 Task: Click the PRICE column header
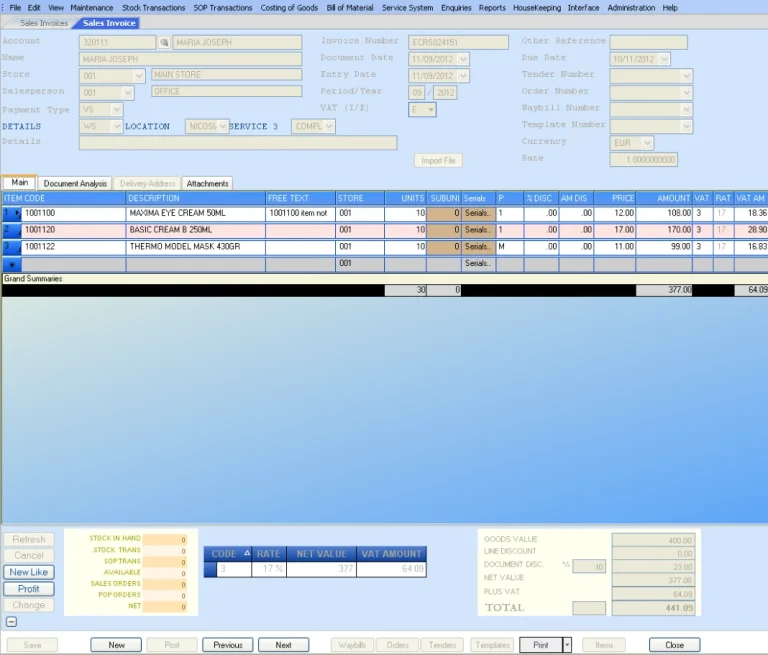[615, 198]
